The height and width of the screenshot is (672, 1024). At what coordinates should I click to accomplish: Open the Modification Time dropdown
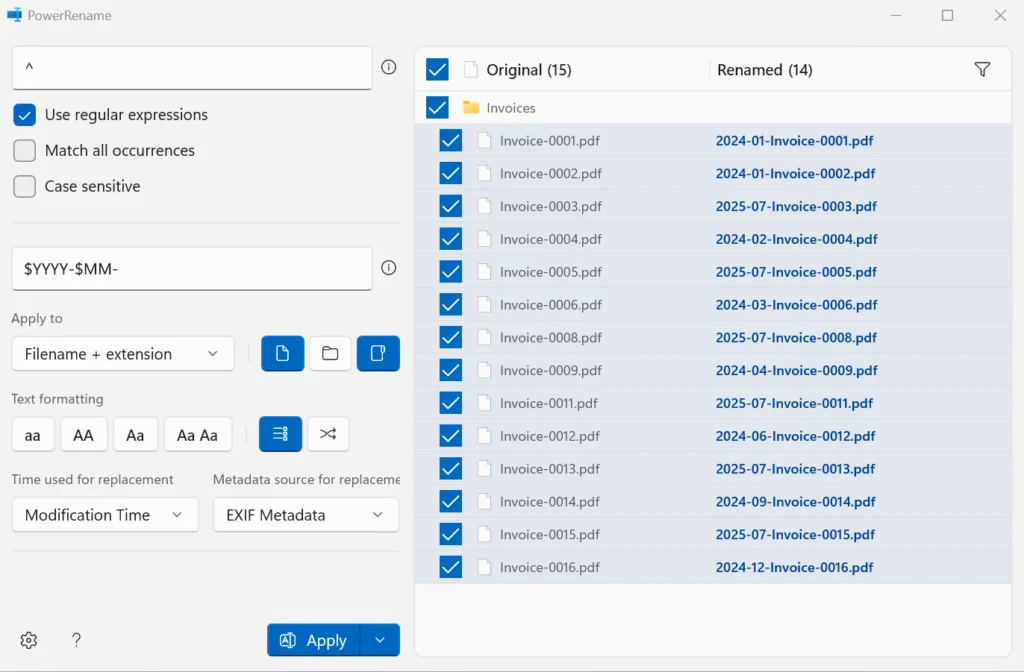pyautogui.click(x=104, y=515)
